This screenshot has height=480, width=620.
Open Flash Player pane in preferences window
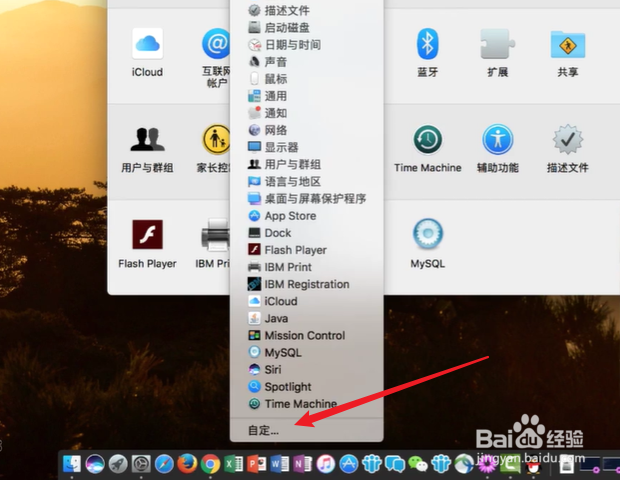point(147,234)
